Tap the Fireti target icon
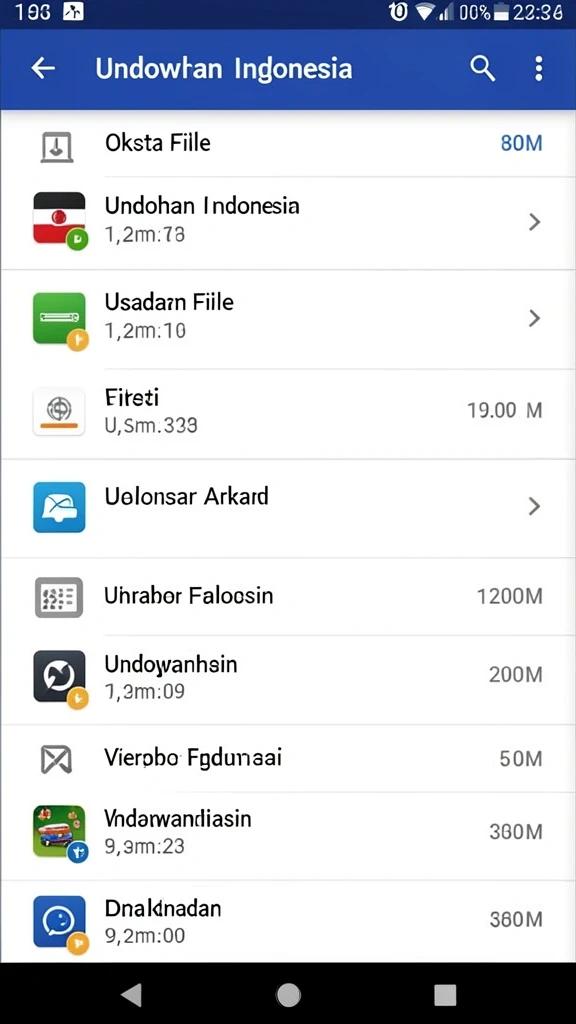 point(59,411)
